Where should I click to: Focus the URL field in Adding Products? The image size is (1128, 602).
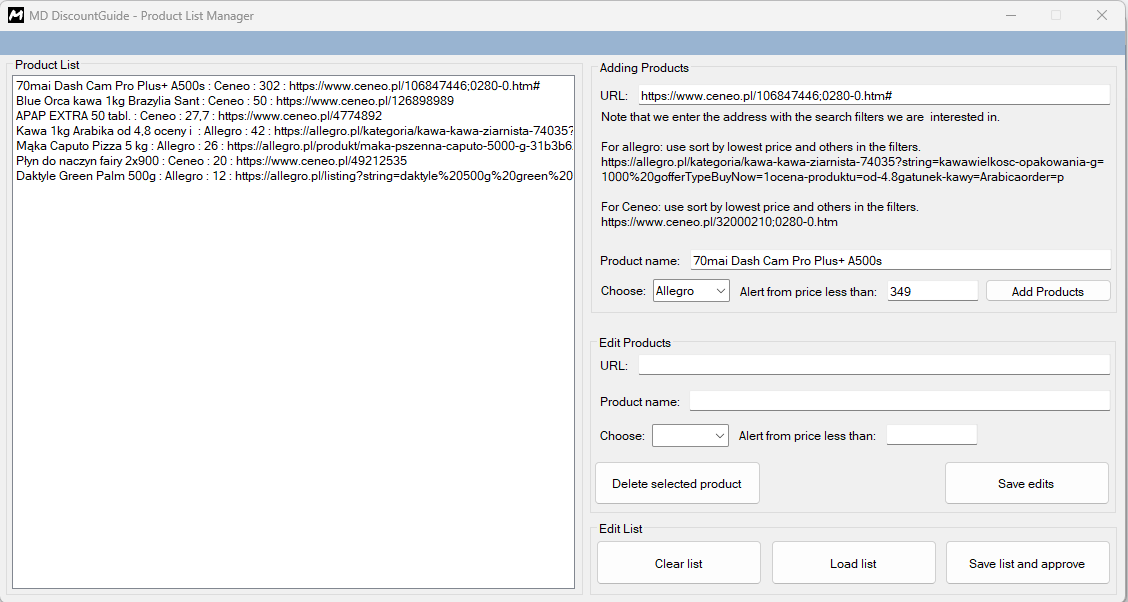click(x=874, y=95)
